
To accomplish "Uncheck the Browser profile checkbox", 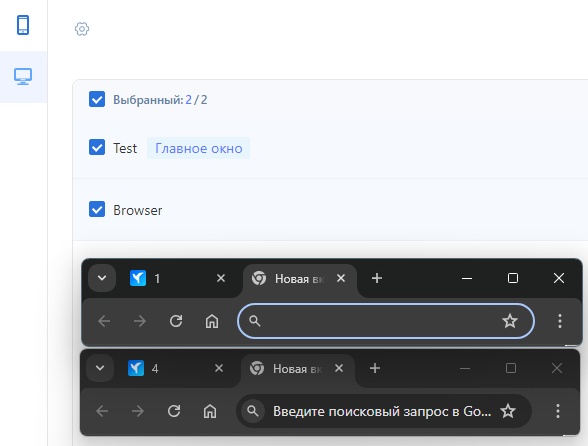I will pyautogui.click(x=97, y=209).
